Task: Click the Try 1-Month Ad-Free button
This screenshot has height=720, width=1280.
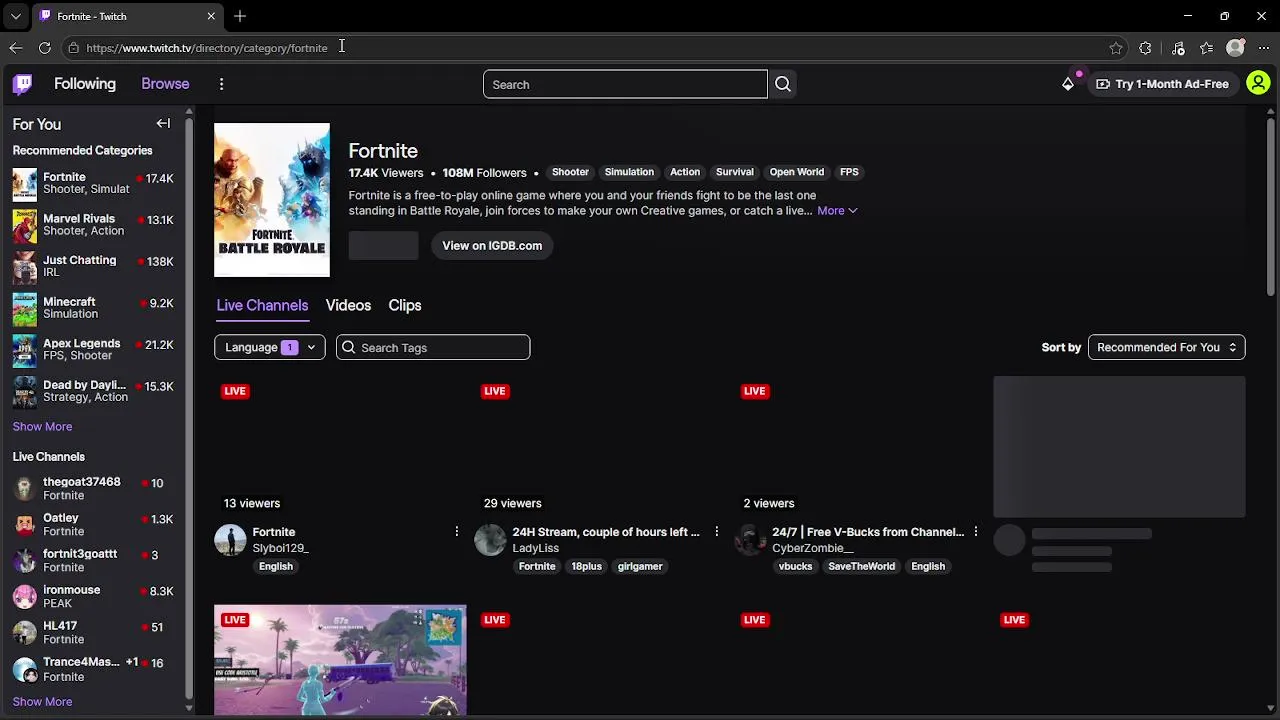Action: [1162, 84]
